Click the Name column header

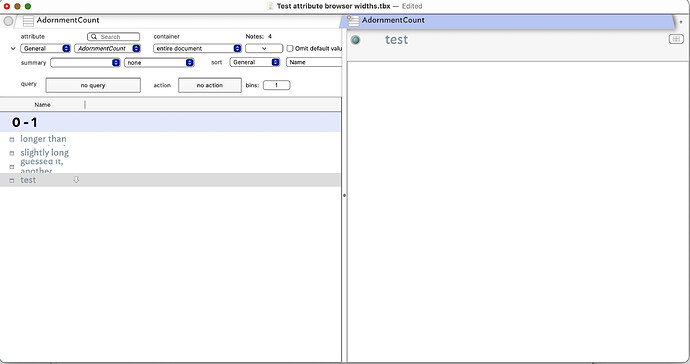(42, 105)
